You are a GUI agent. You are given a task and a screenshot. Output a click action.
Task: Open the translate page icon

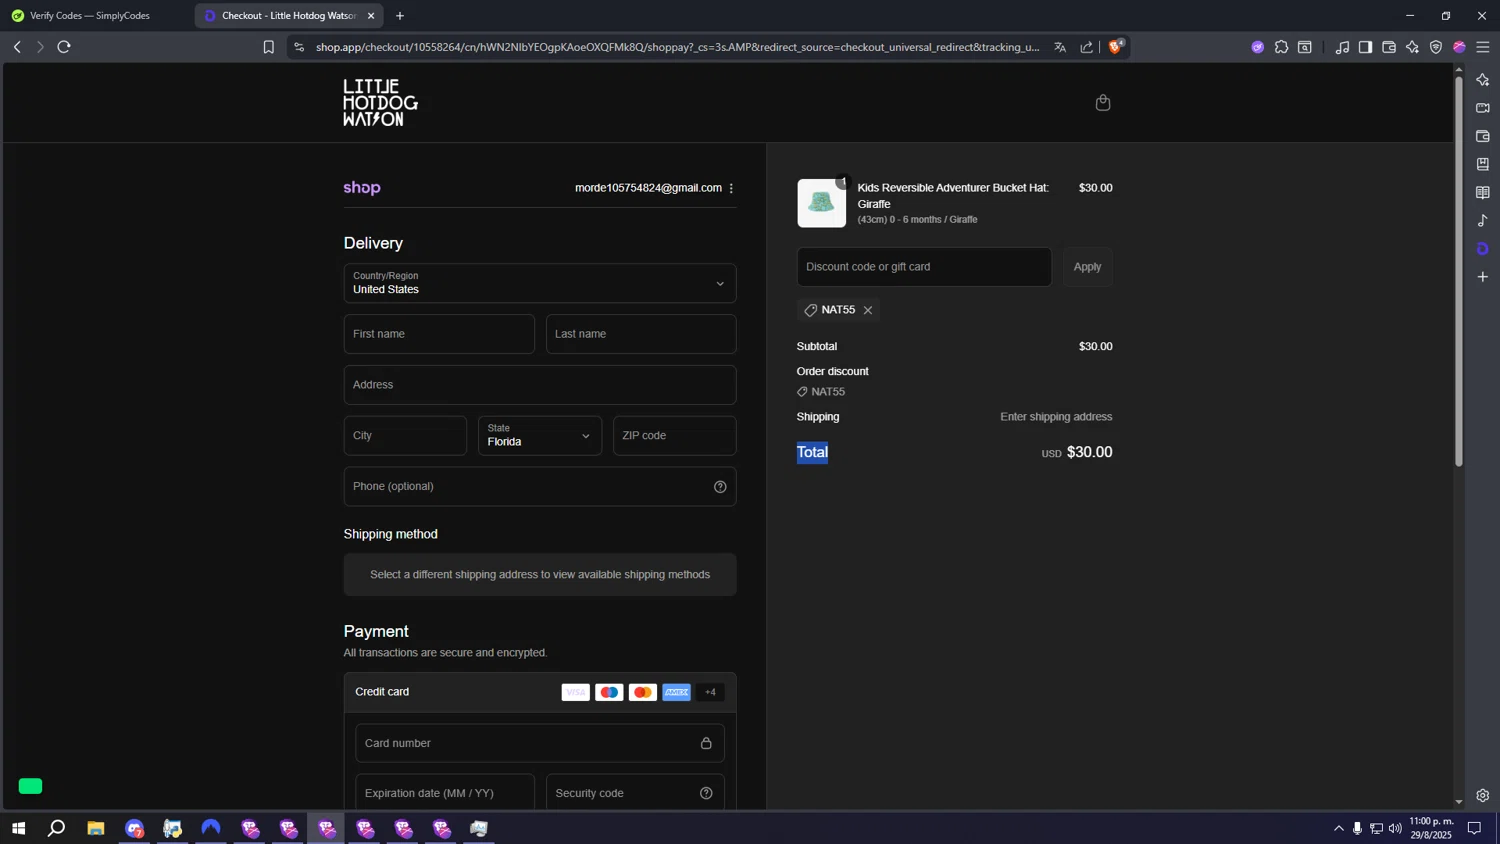(x=1060, y=47)
